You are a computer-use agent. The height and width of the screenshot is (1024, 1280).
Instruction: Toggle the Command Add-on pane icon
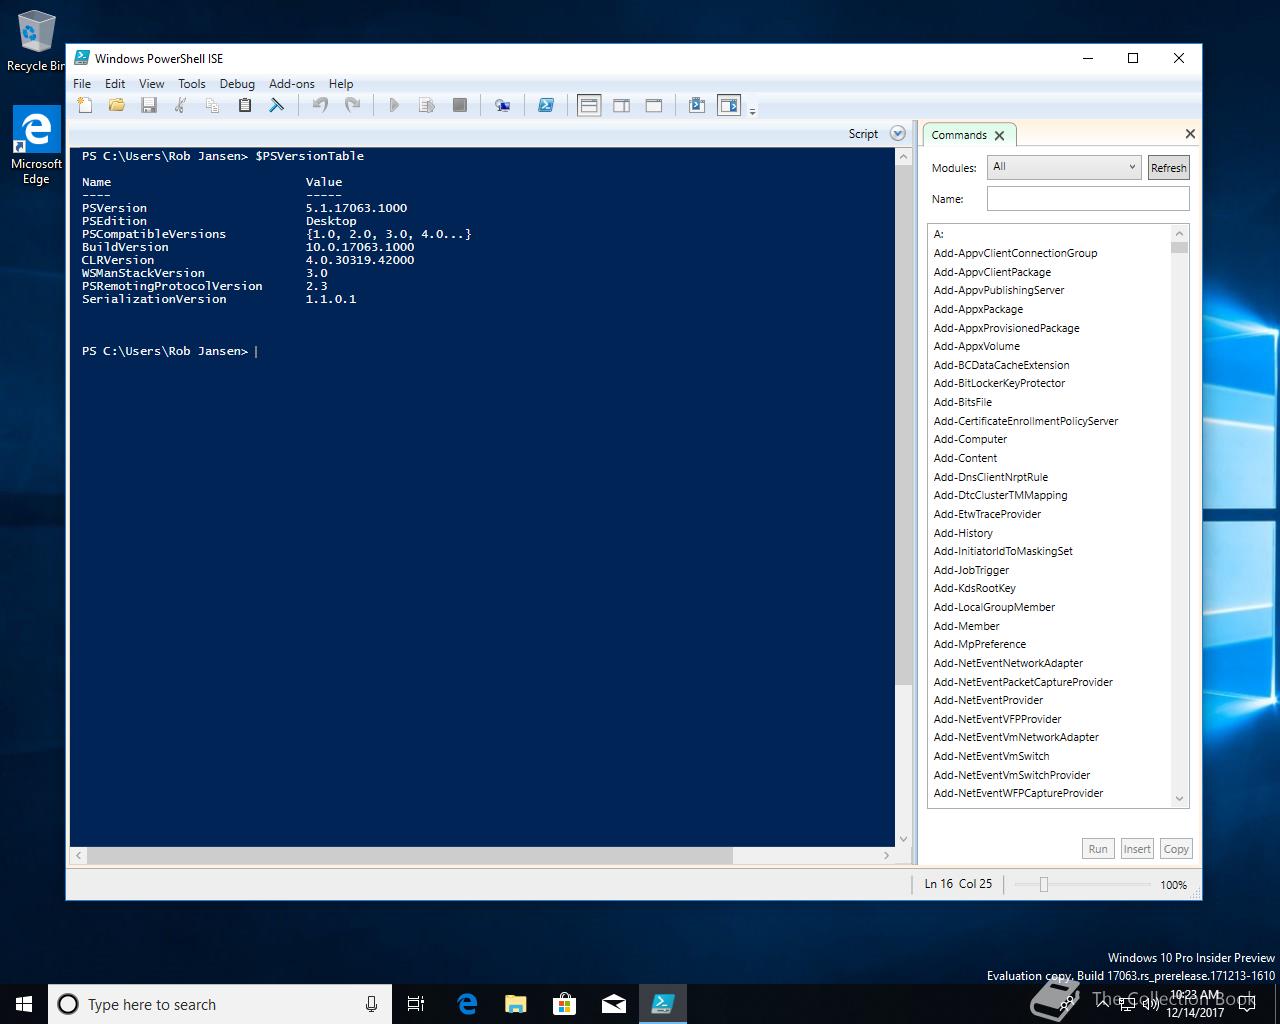point(729,105)
